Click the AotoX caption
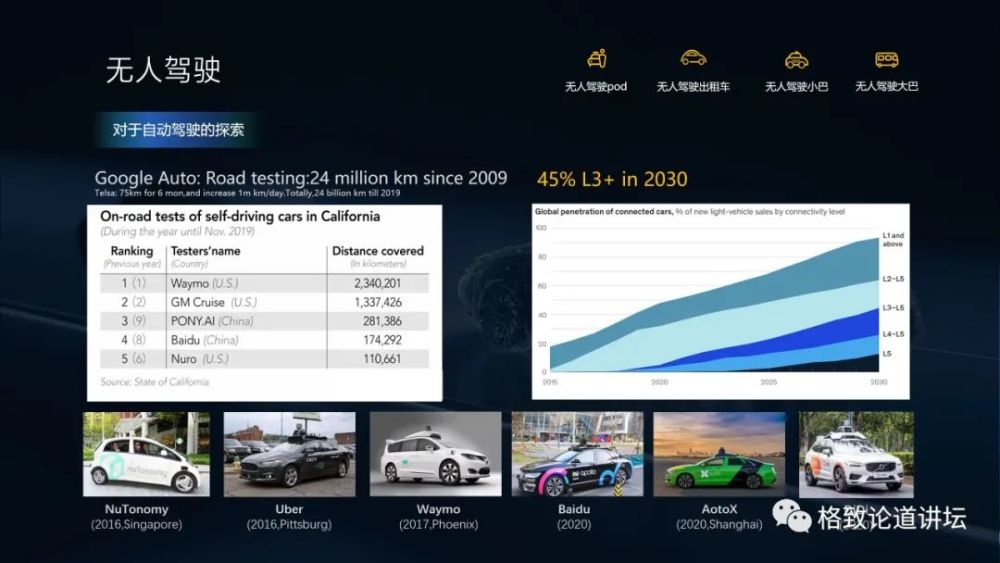 (x=719, y=516)
